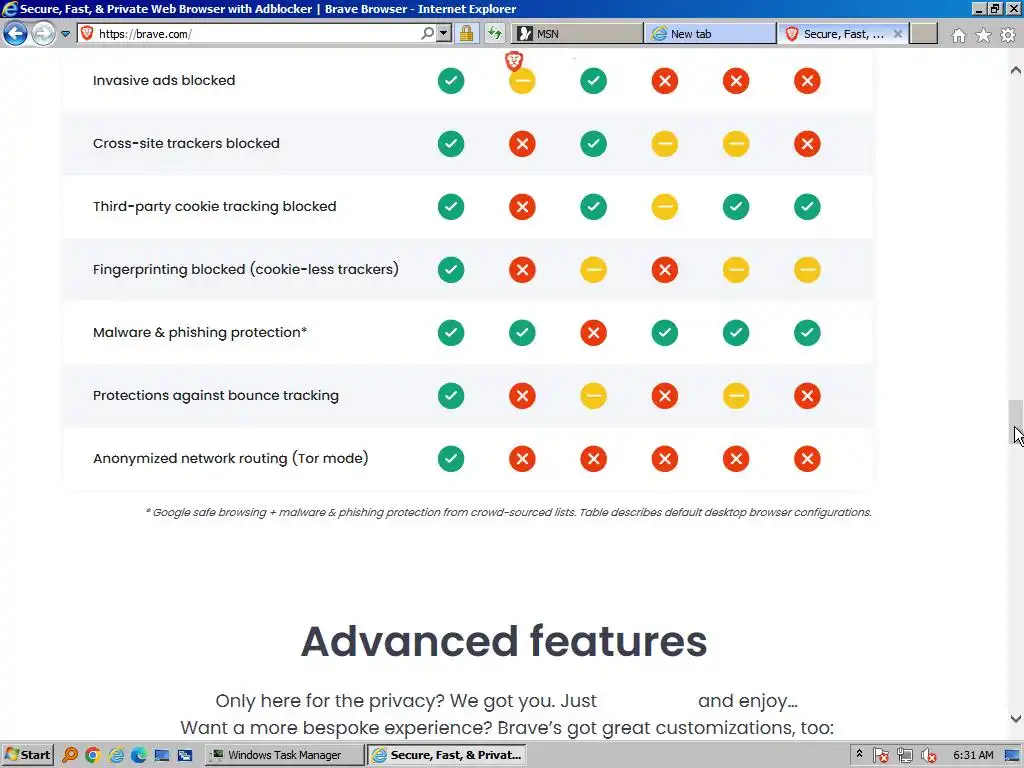The image size is (1024, 768).
Task: Switch to the New tab tab
Action: coord(711,34)
